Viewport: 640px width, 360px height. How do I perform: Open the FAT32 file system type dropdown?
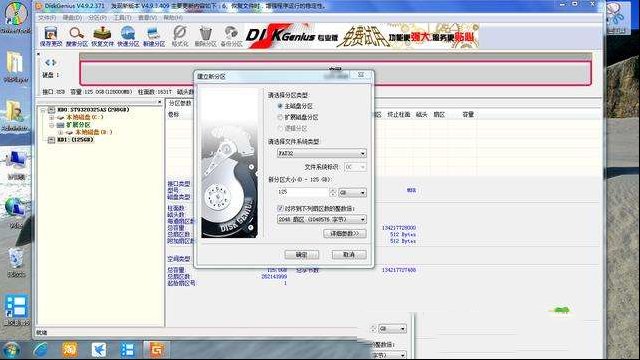tap(322, 153)
